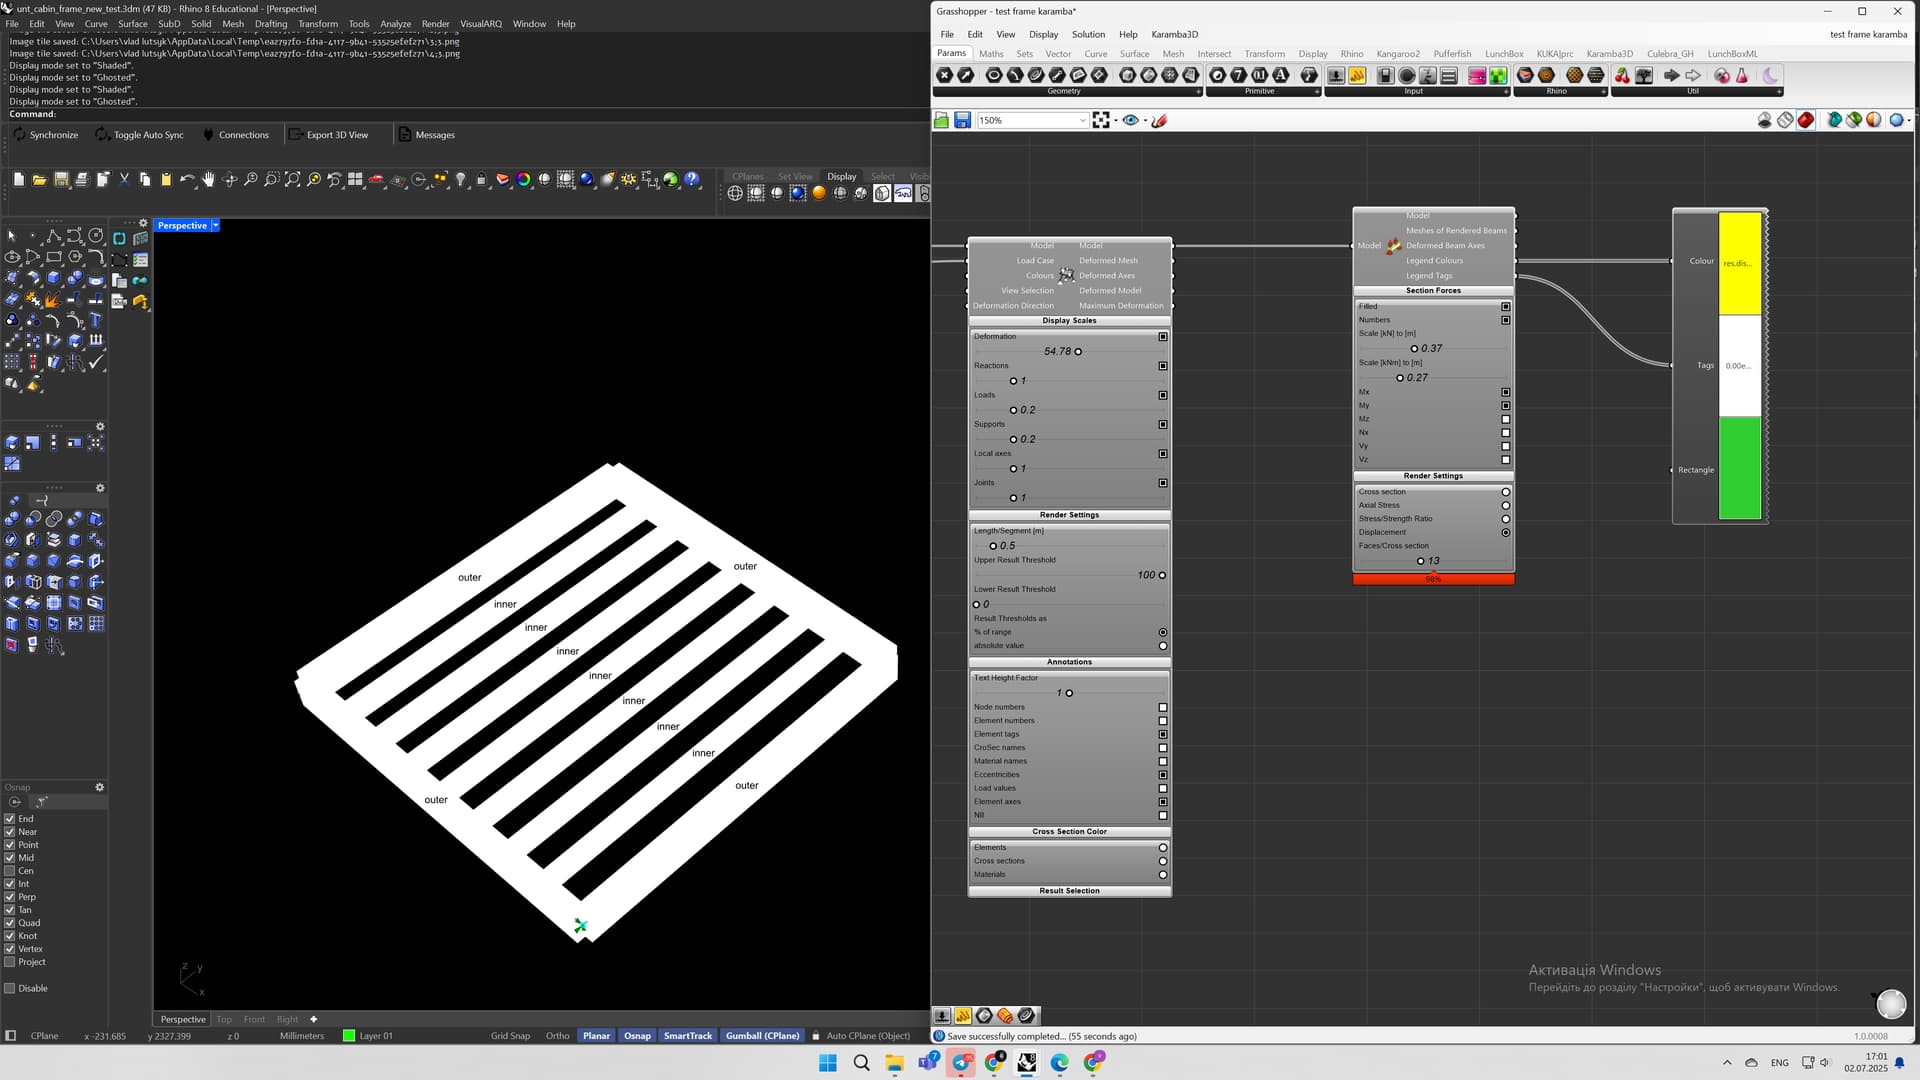Viewport: 1920px width, 1080px height.
Task: Click the Undo arrow in the Rhino toolbar
Action: click(186, 180)
